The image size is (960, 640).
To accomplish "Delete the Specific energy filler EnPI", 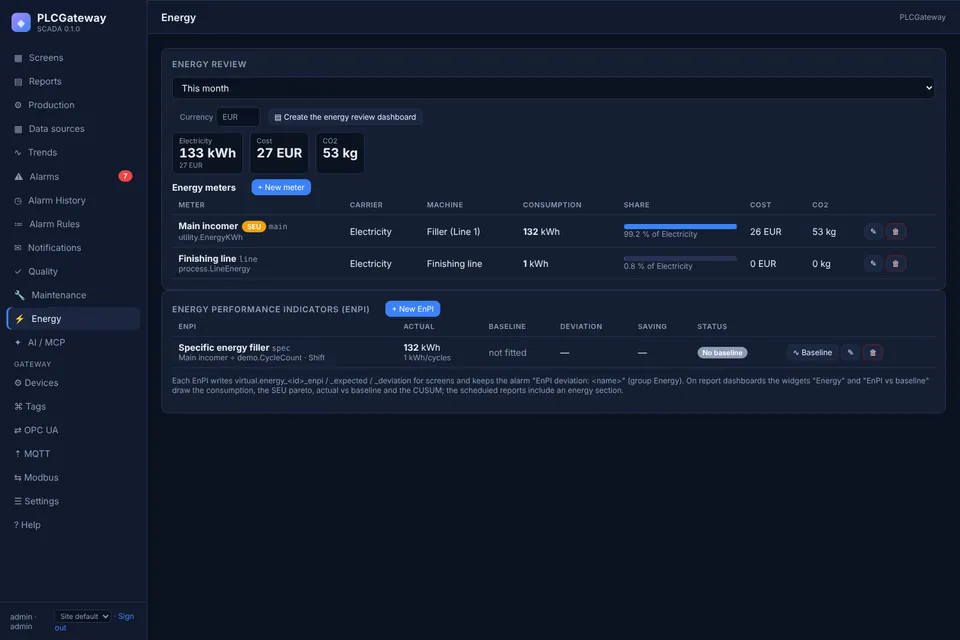I will 873,352.
